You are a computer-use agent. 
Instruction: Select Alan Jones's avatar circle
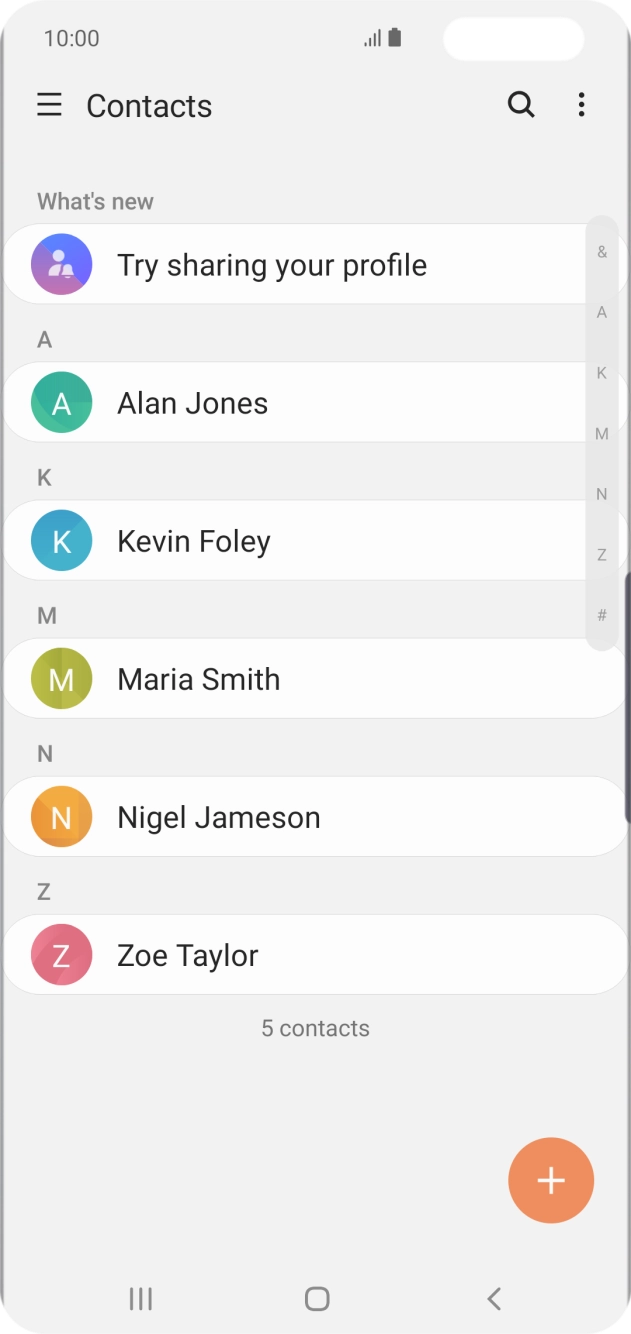pyautogui.click(x=61, y=402)
